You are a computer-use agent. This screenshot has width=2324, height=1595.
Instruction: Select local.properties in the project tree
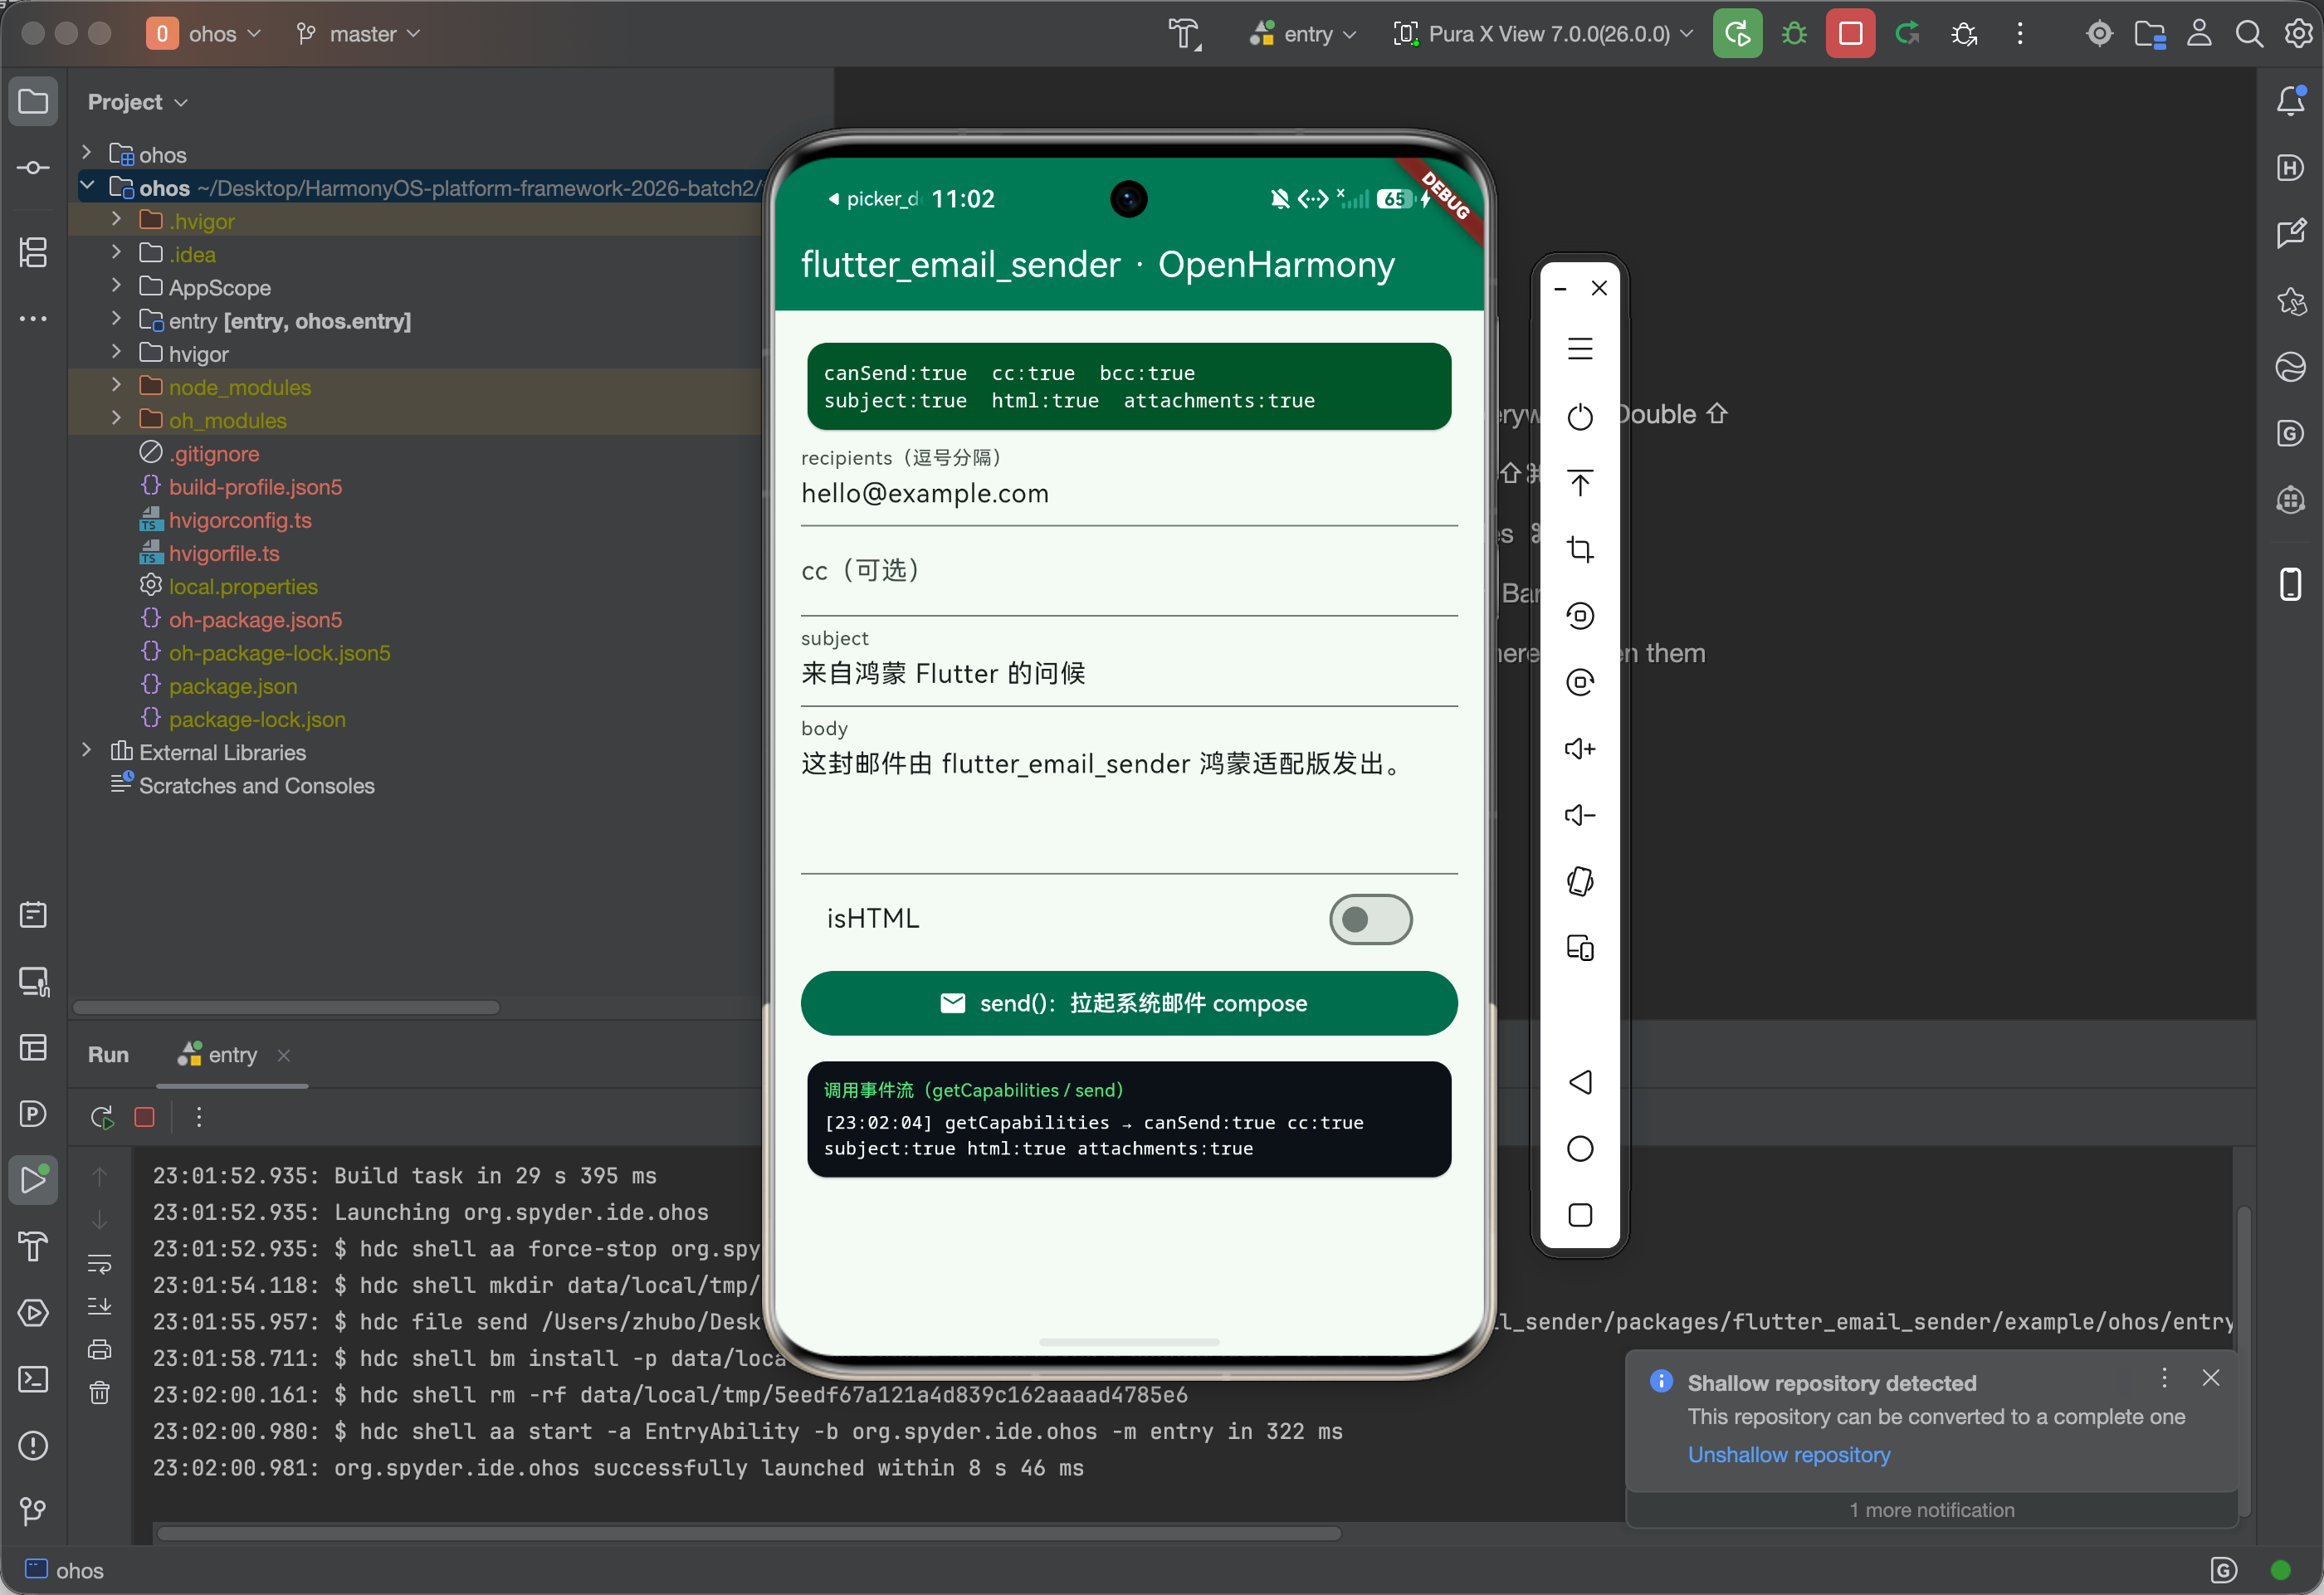[243, 587]
